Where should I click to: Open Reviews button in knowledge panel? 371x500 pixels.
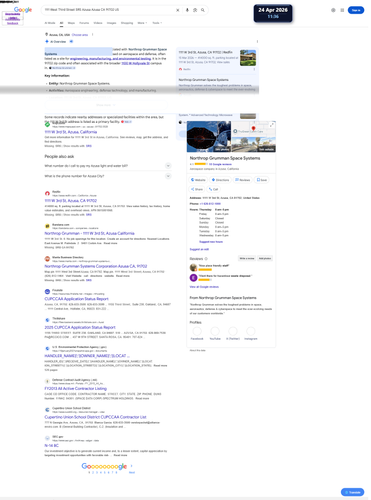(244, 181)
